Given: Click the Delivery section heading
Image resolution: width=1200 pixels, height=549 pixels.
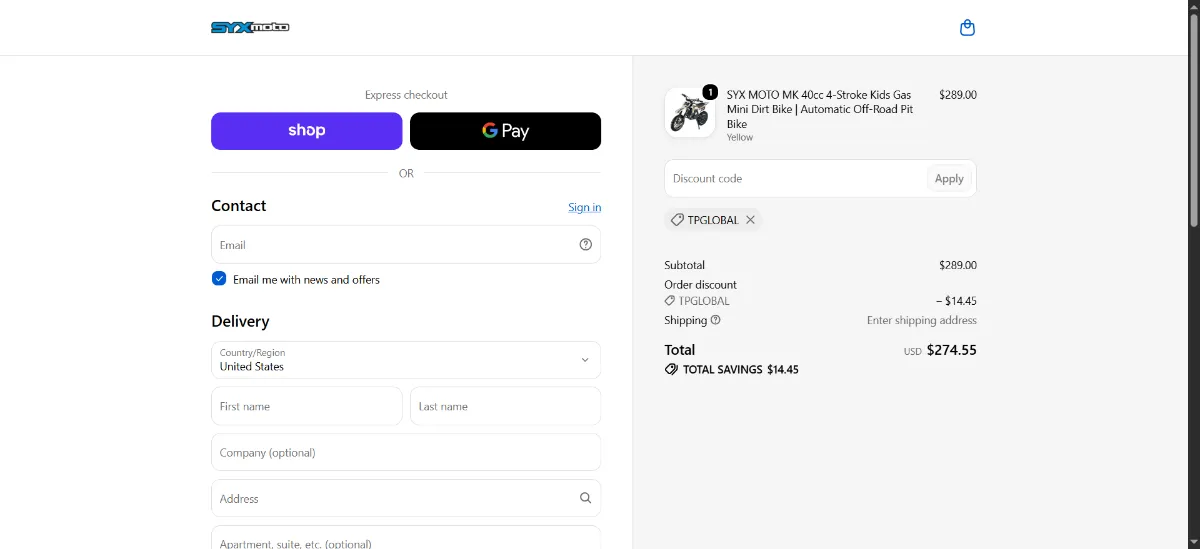Looking at the screenshot, I should pyautogui.click(x=240, y=321).
